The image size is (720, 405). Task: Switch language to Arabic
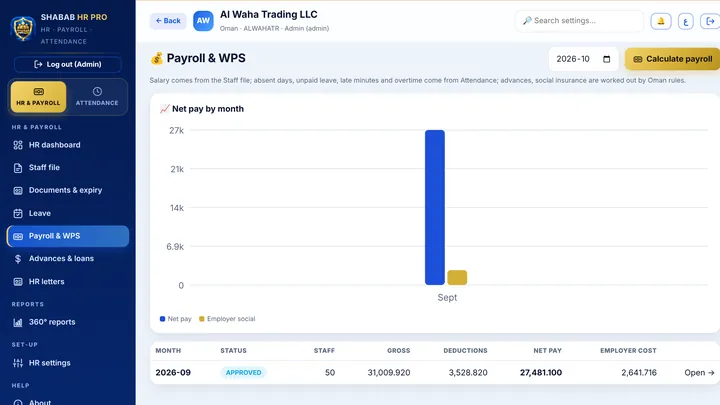tap(686, 21)
